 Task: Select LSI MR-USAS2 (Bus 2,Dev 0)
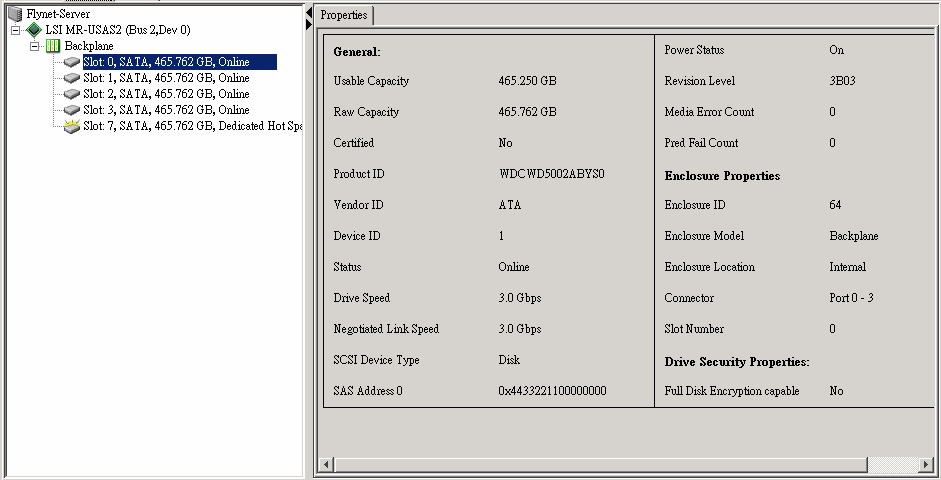[118, 29]
